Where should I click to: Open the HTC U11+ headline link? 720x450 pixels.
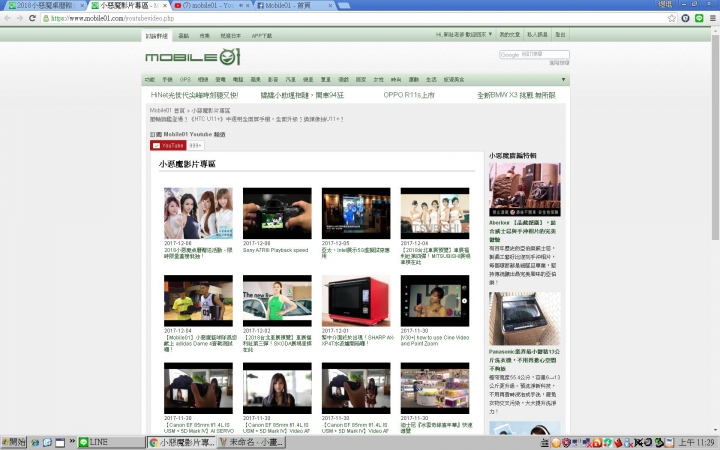(246, 119)
